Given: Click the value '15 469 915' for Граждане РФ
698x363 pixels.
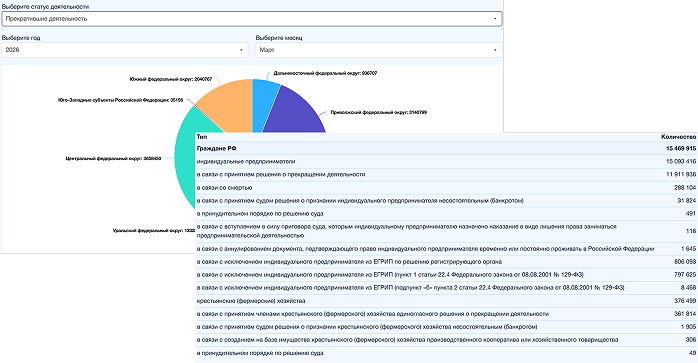Looking at the screenshot, I should pos(681,148).
